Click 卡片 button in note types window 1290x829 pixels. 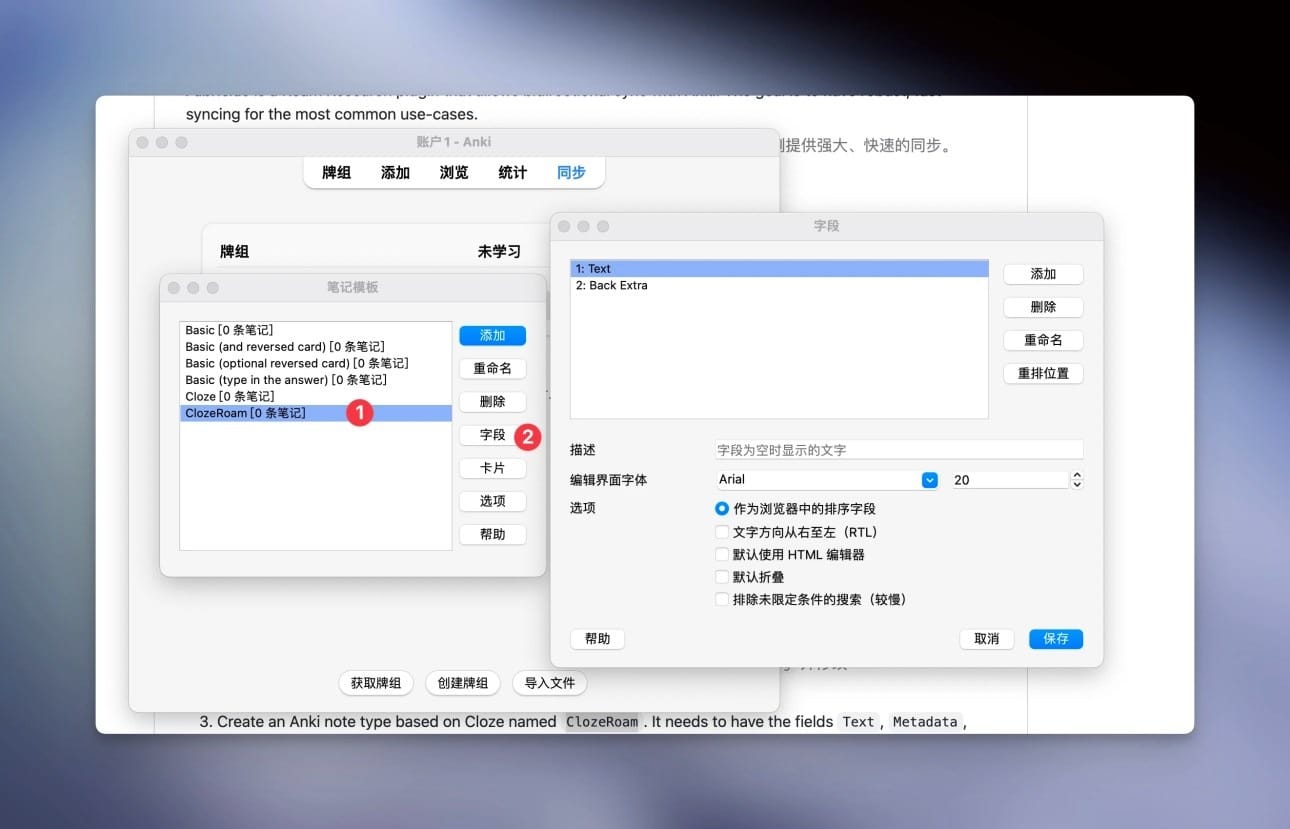(492, 468)
